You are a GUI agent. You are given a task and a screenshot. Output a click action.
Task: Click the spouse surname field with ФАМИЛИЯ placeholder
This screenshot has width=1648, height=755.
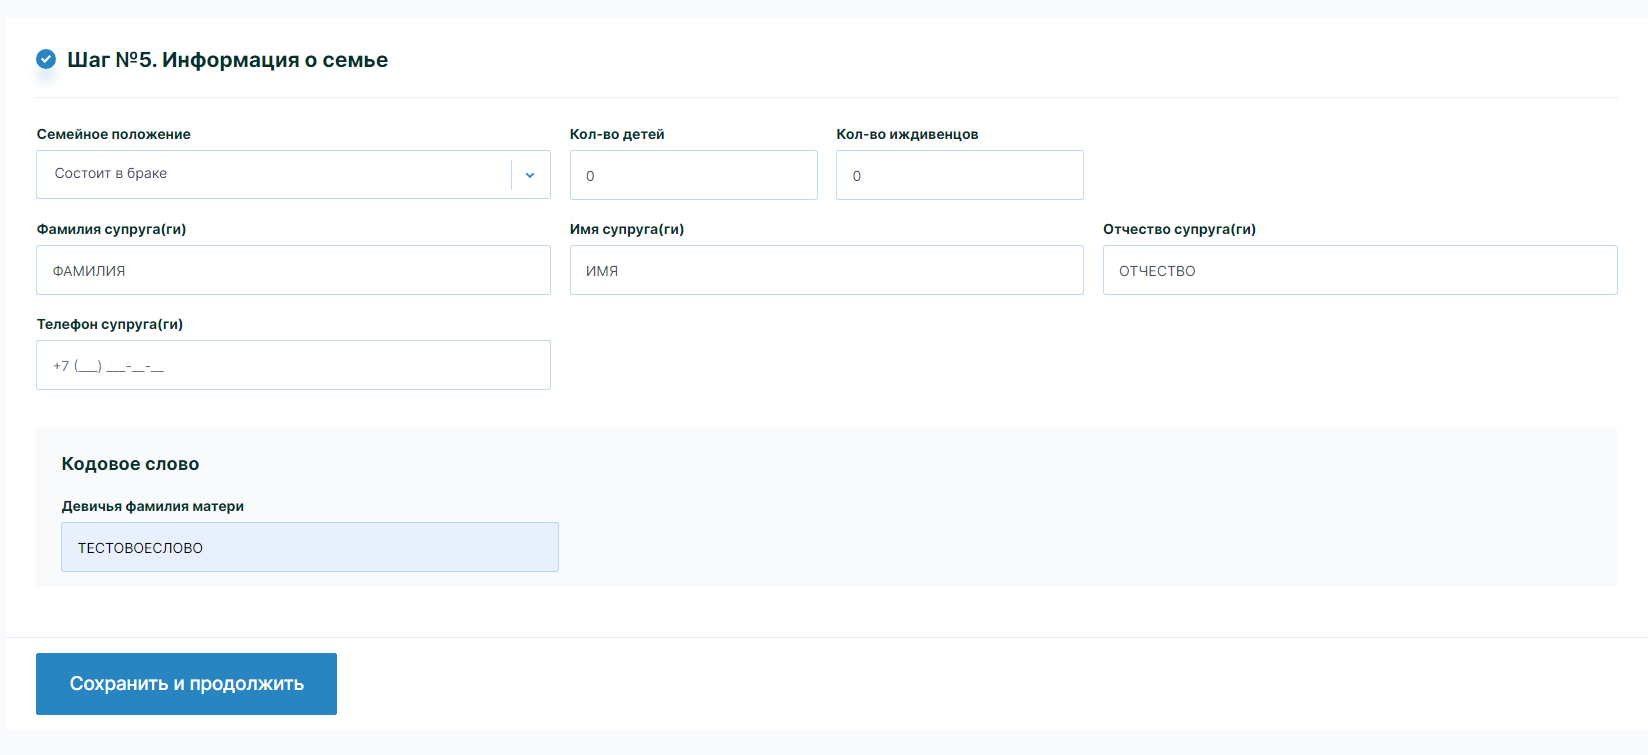[293, 270]
